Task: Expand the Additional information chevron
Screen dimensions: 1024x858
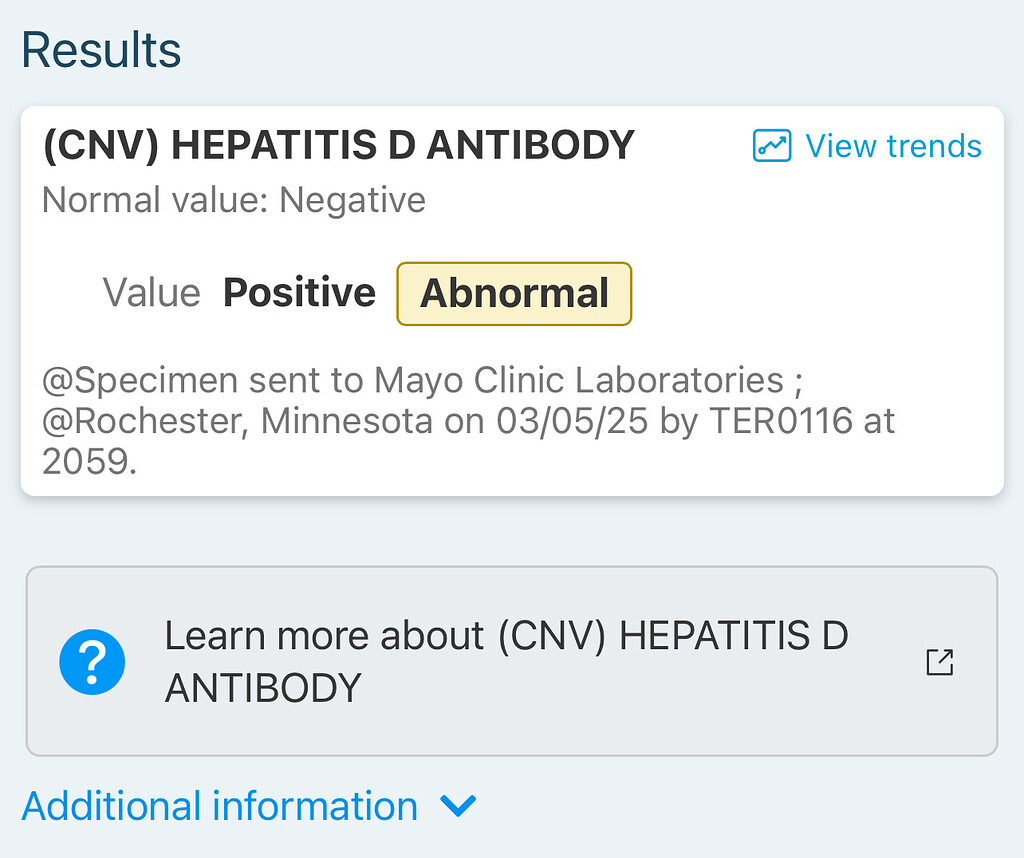Action: (x=459, y=806)
